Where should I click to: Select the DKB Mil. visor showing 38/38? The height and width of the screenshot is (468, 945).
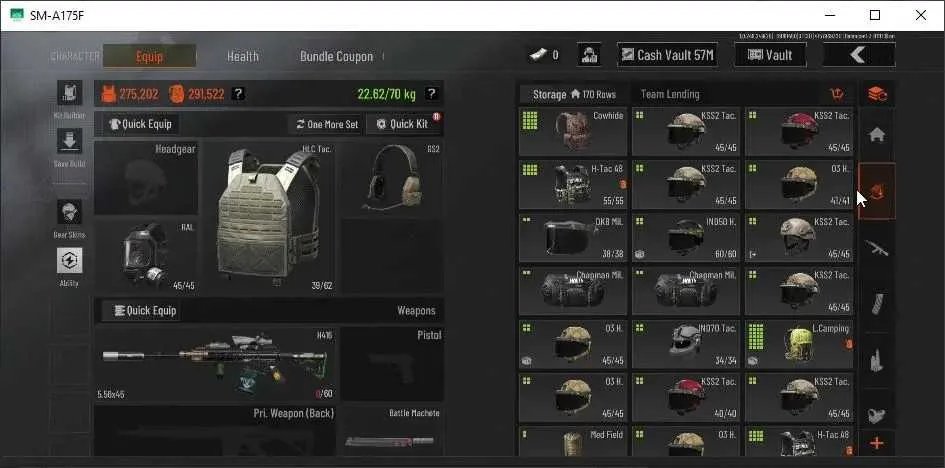click(x=573, y=238)
